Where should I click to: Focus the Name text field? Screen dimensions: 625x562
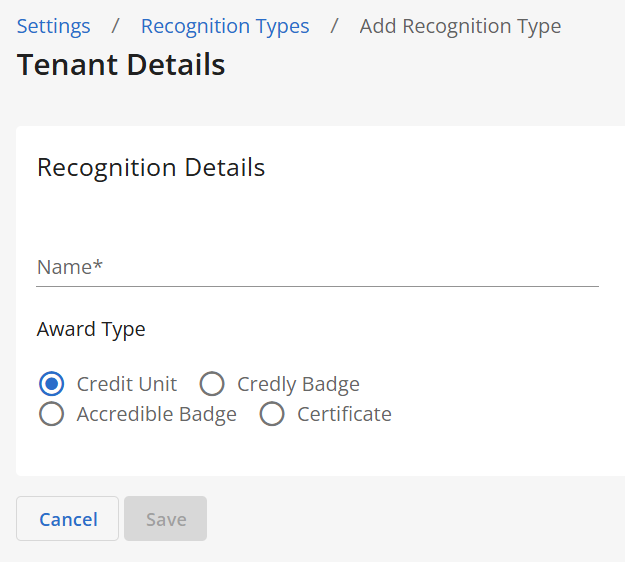(317, 268)
